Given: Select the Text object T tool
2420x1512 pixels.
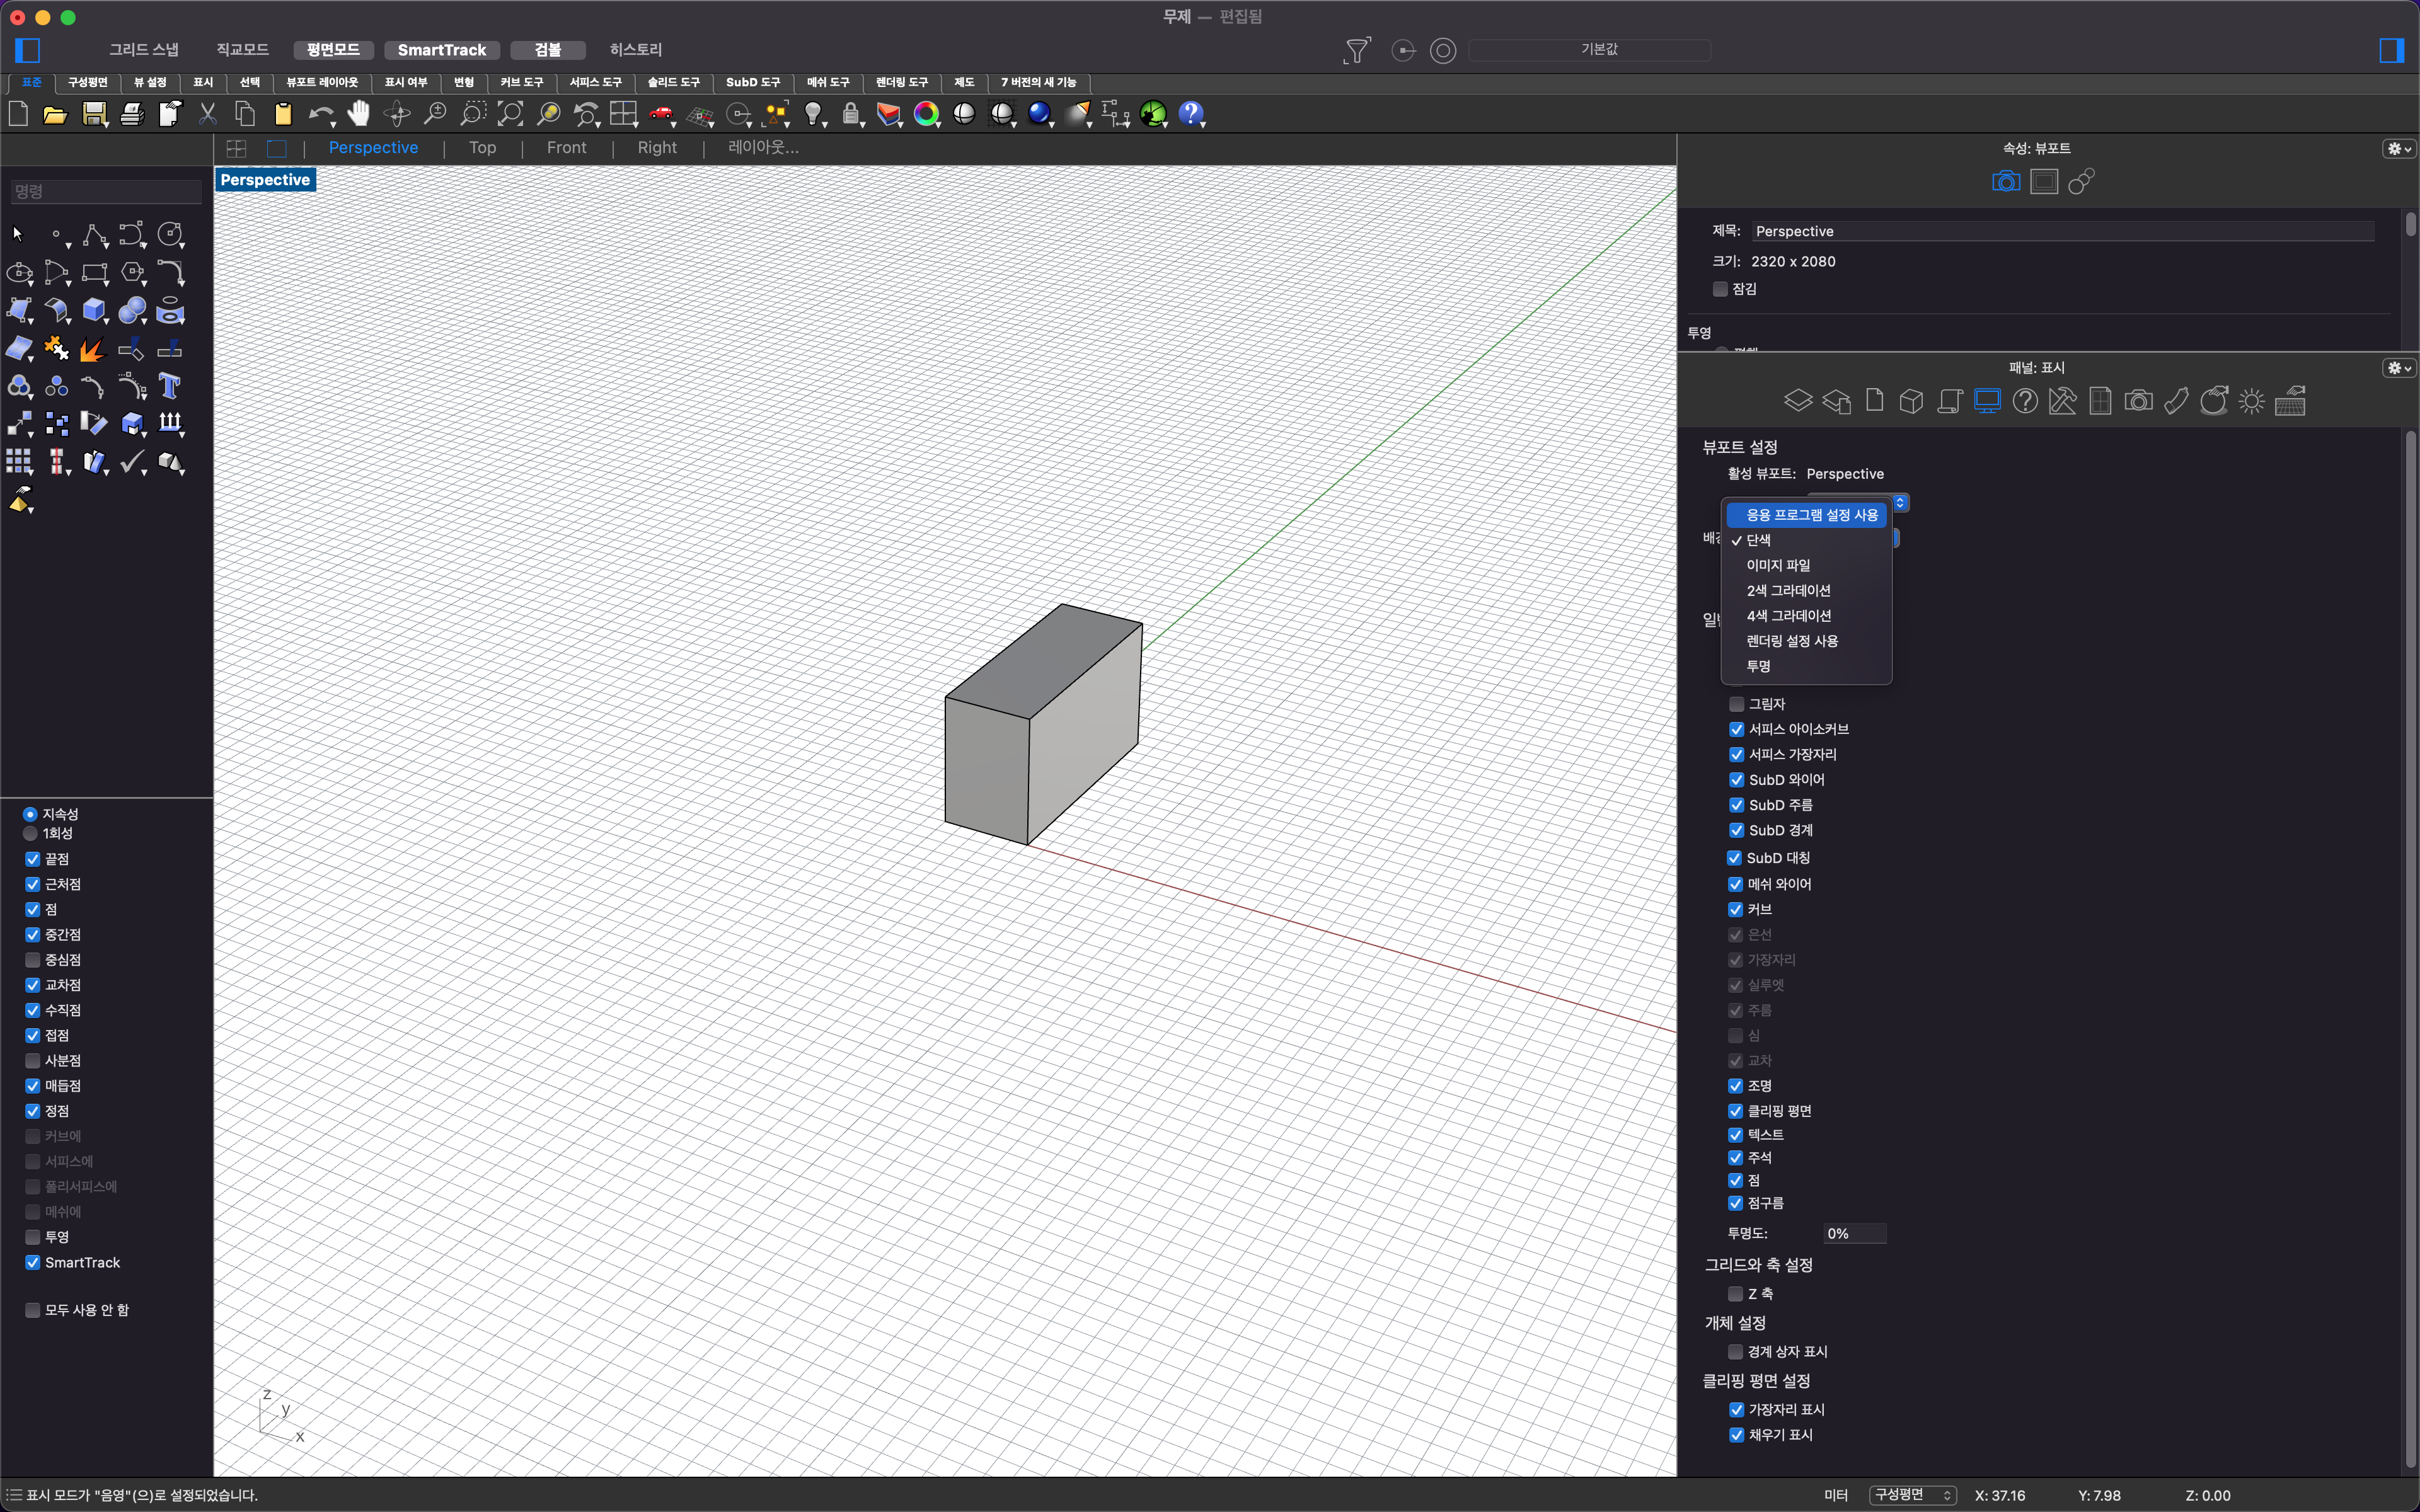Looking at the screenshot, I should tap(170, 386).
